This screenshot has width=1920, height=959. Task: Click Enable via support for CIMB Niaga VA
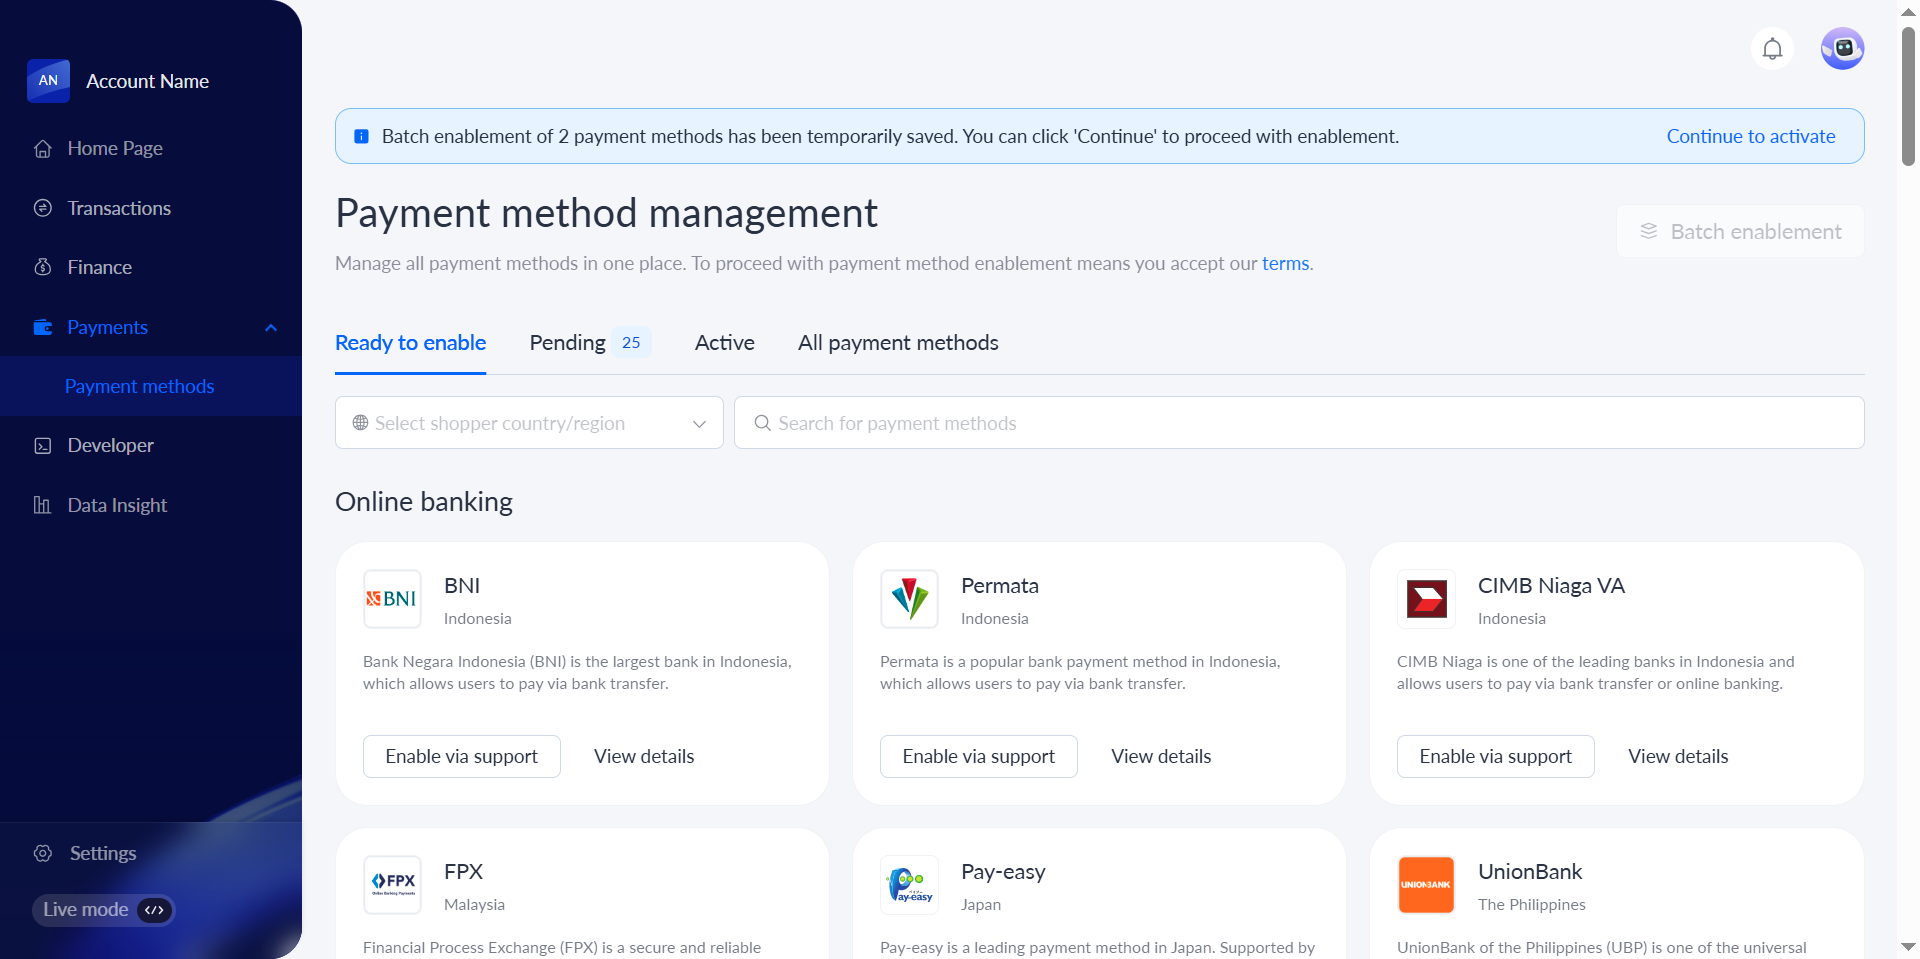[x=1495, y=756]
